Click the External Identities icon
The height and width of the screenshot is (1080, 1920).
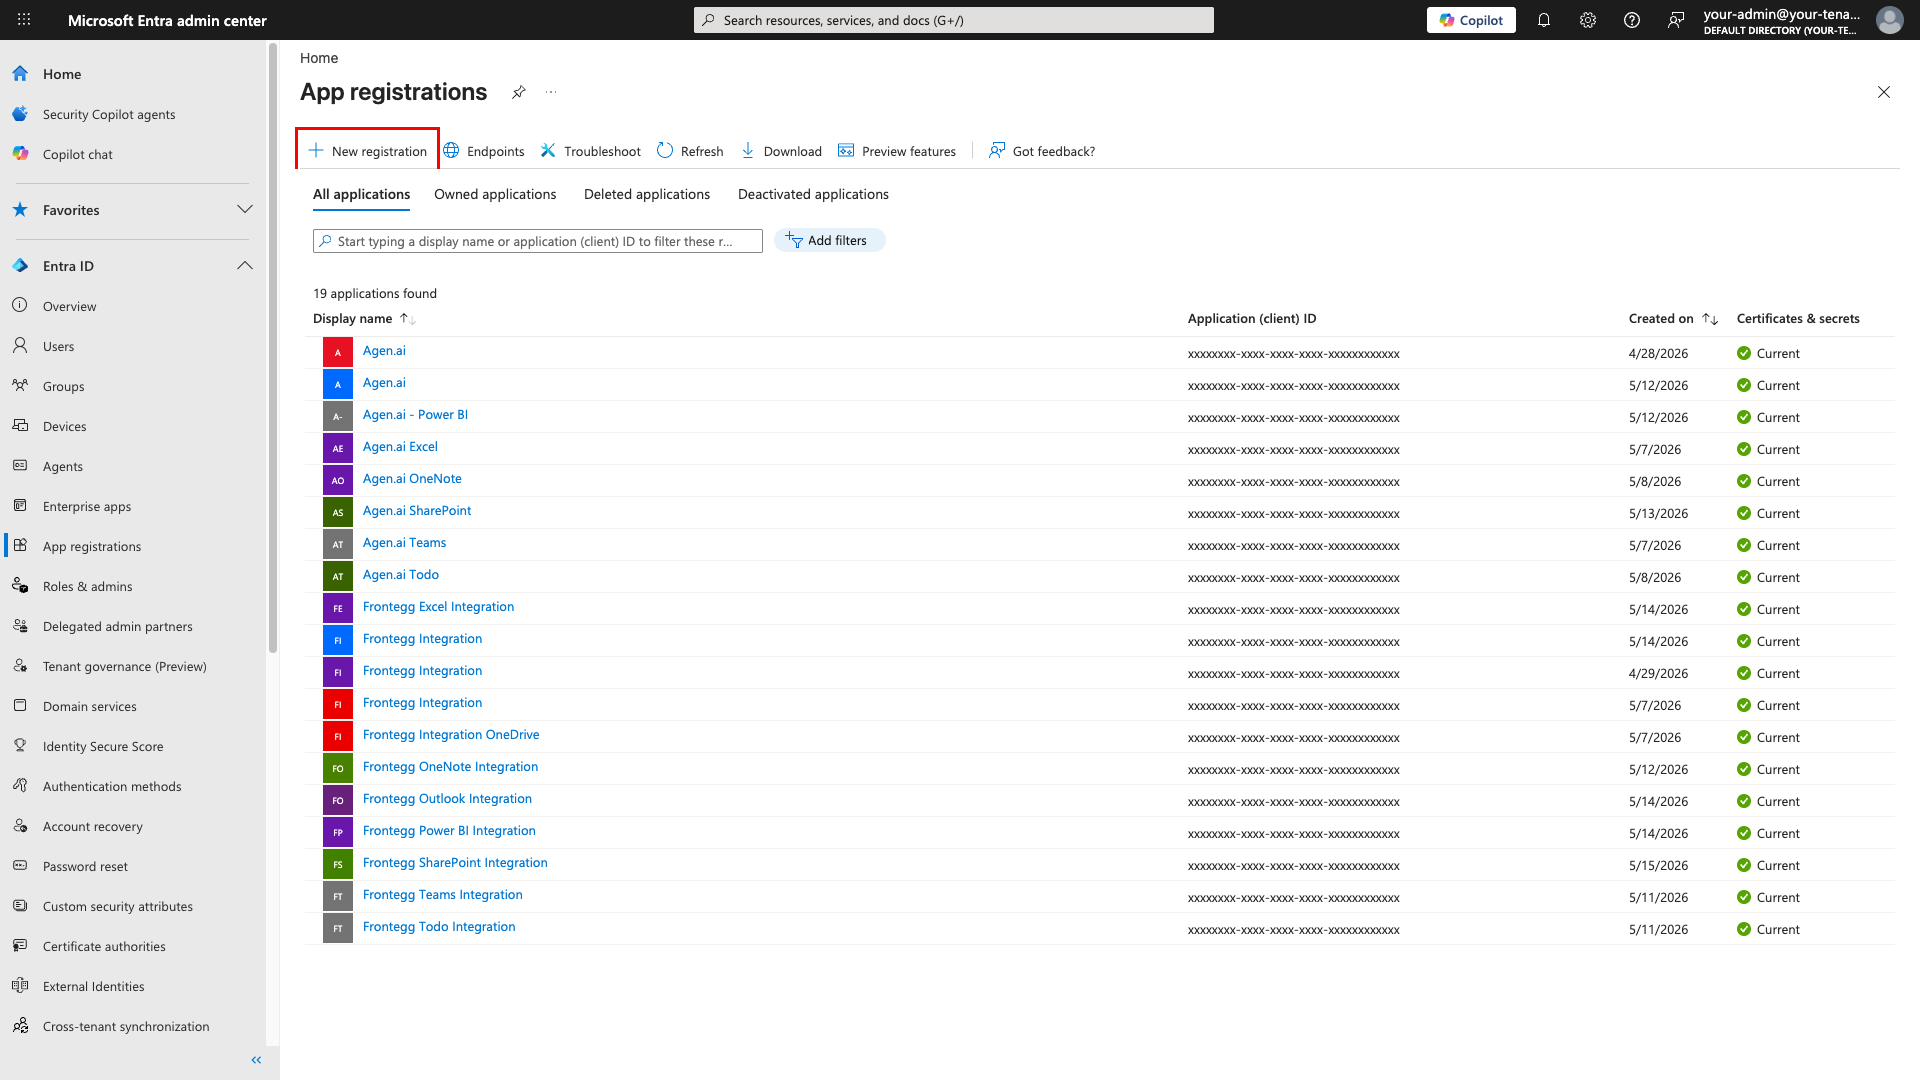20,986
